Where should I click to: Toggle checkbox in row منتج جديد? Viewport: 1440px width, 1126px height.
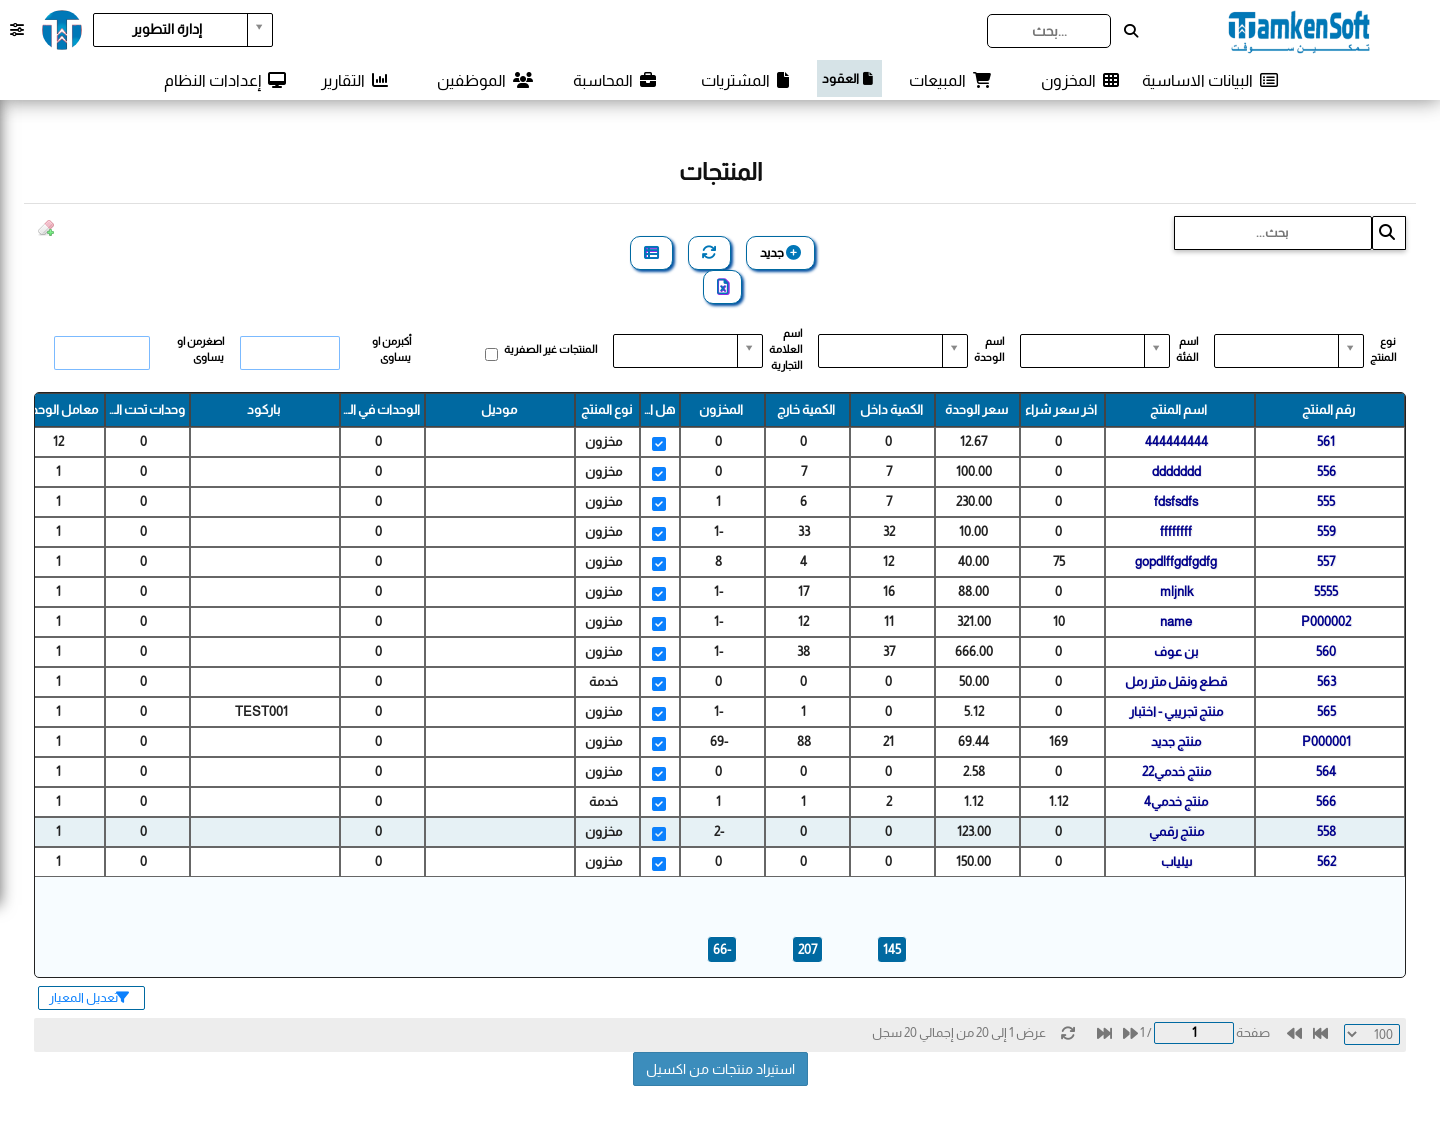click(659, 744)
